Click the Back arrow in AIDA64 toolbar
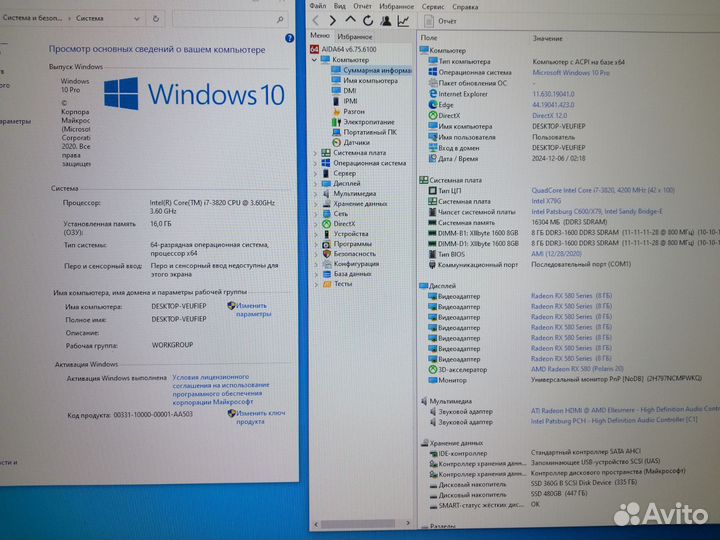720x540 pixels. (317, 20)
